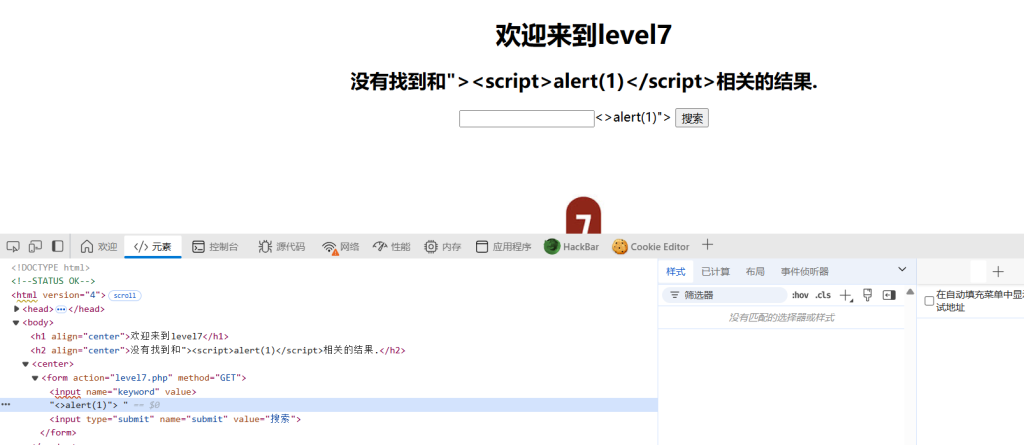The width and height of the screenshot is (1024, 445).
Task: Open the 应用程序 application tab
Action: coord(503,246)
